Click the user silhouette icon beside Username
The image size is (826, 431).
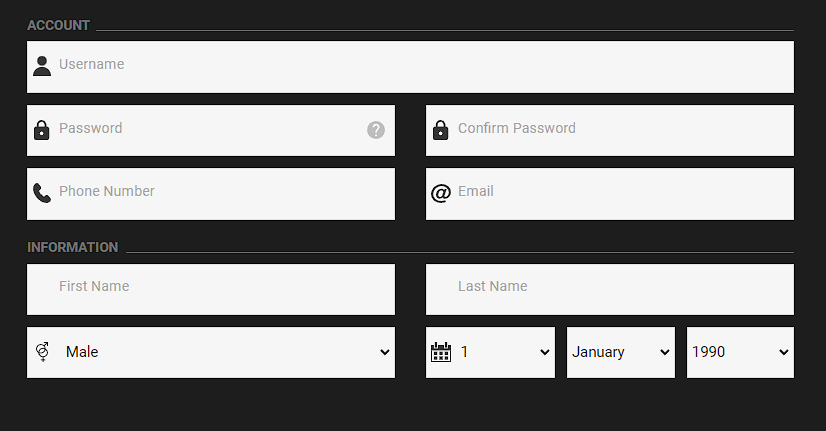[x=42, y=66]
